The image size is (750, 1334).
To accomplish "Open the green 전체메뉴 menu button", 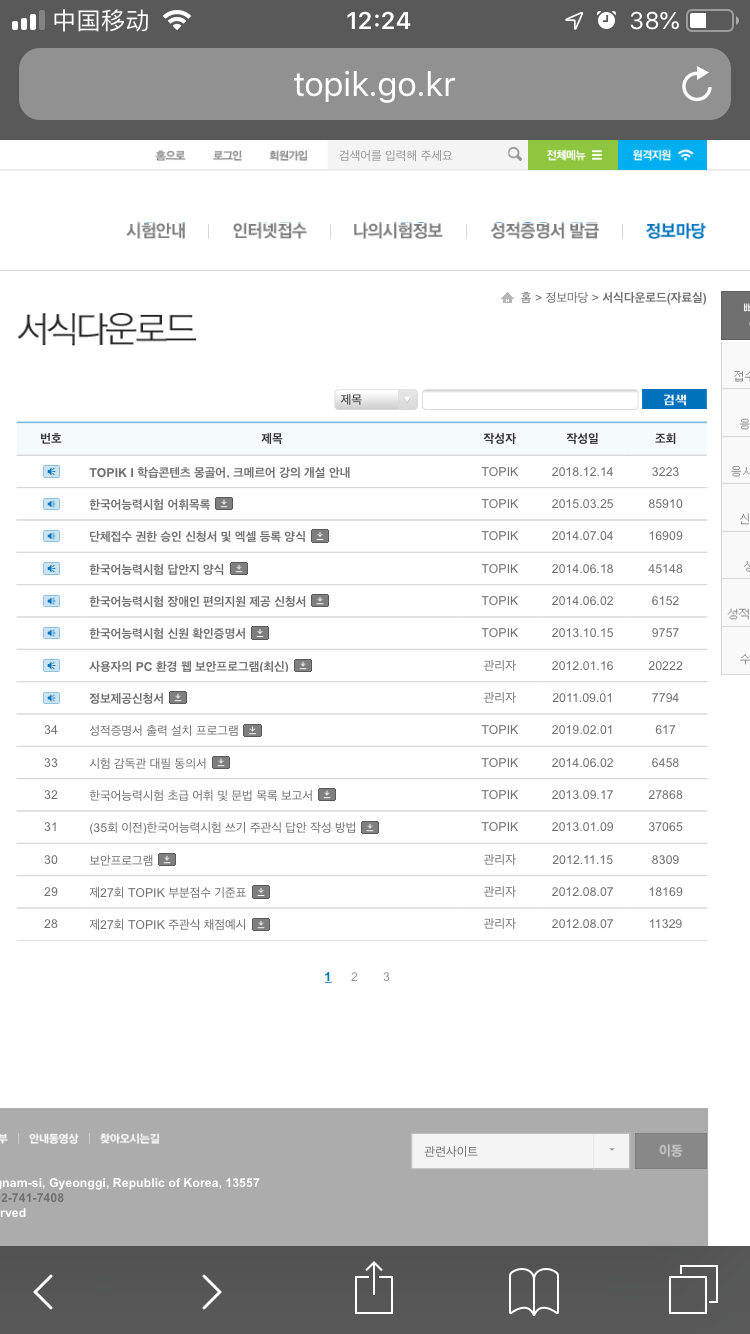I will pyautogui.click(x=573, y=155).
